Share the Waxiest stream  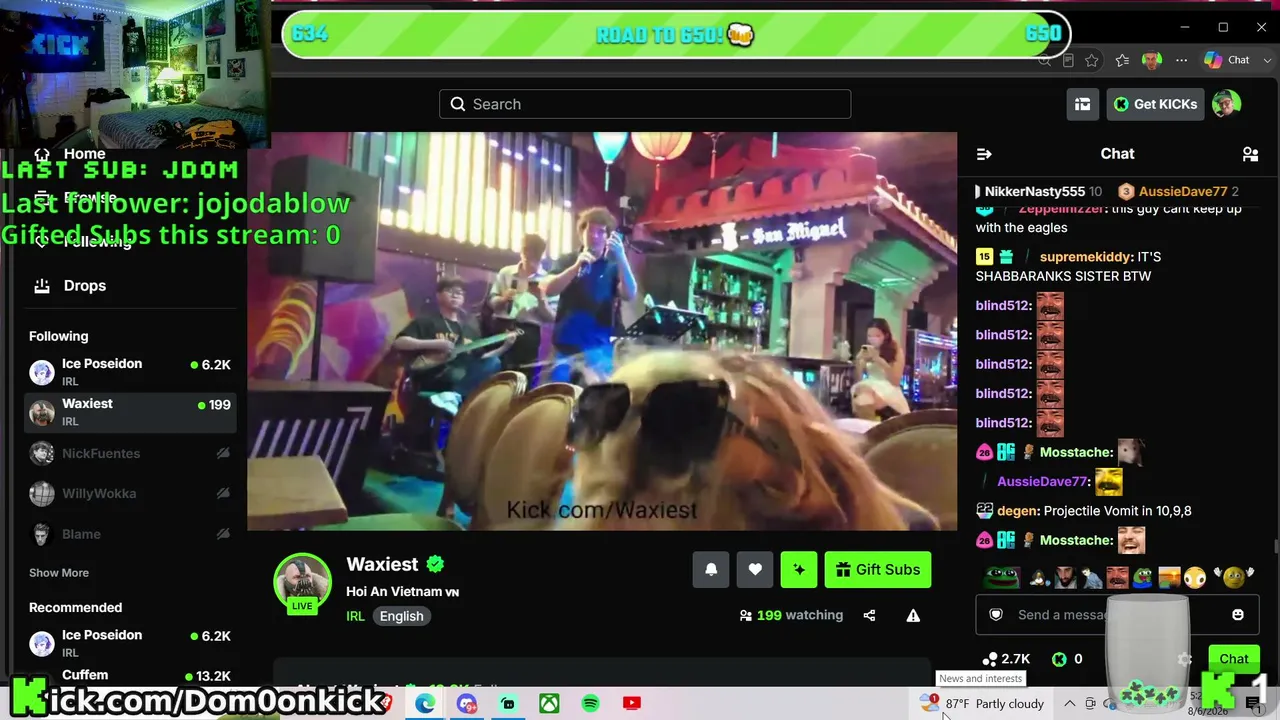tap(869, 616)
